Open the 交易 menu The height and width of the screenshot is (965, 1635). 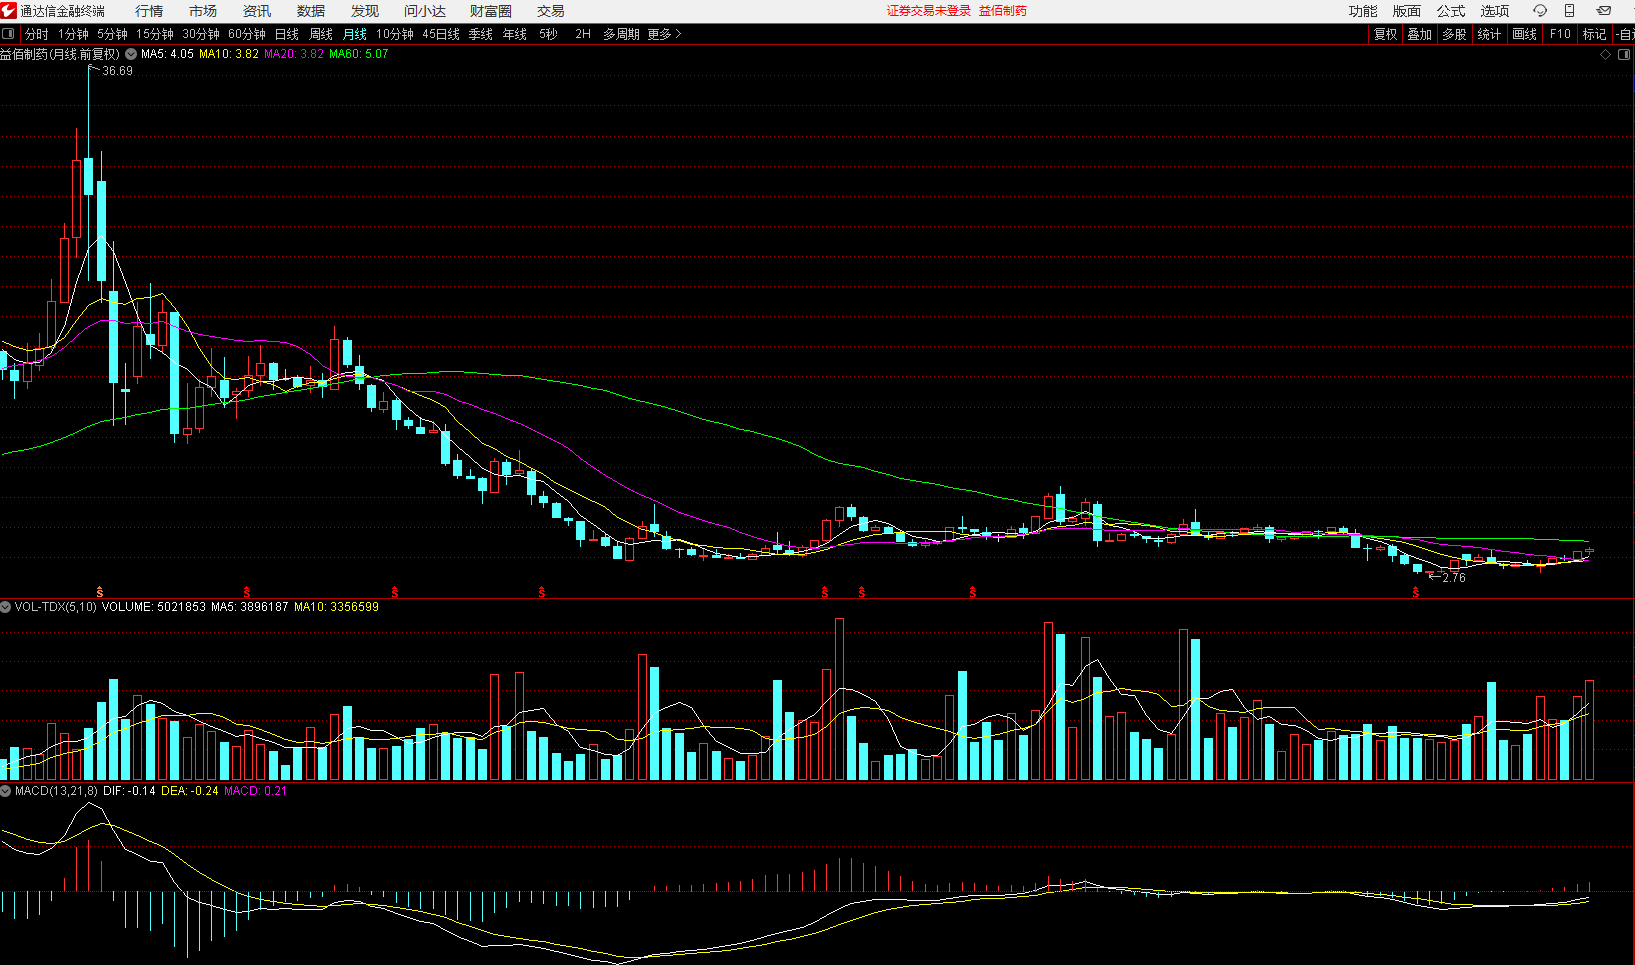pyautogui.click(x=551, y=11)
